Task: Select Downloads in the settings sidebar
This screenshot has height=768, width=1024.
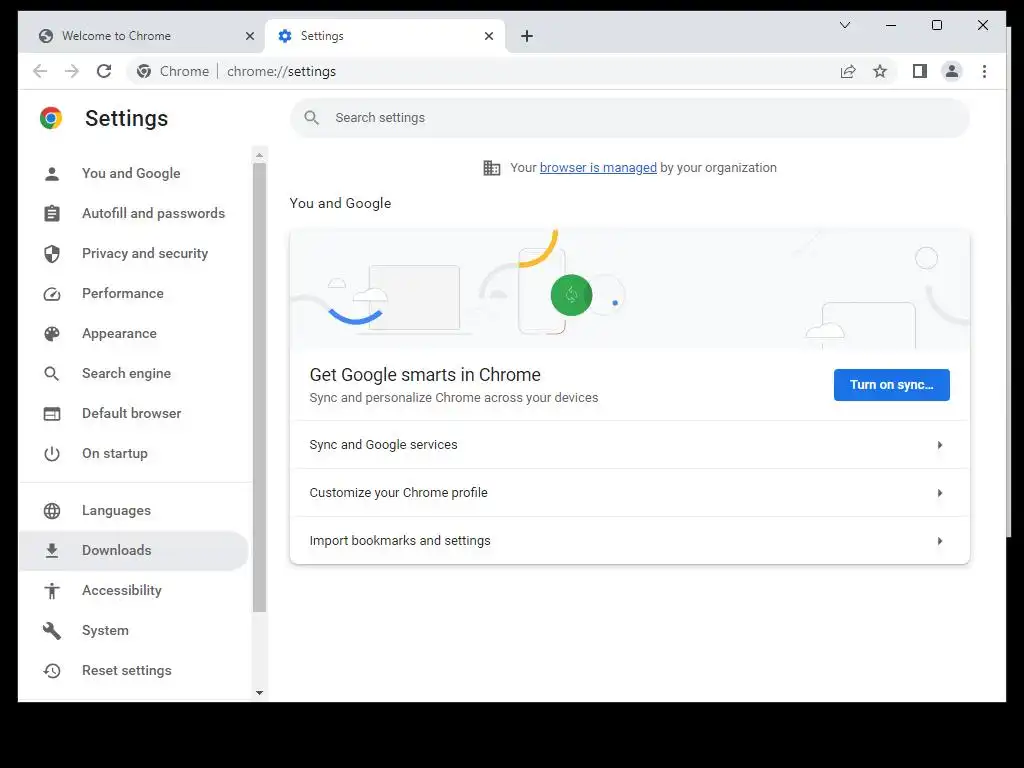Action: click(x=117, y=550)
